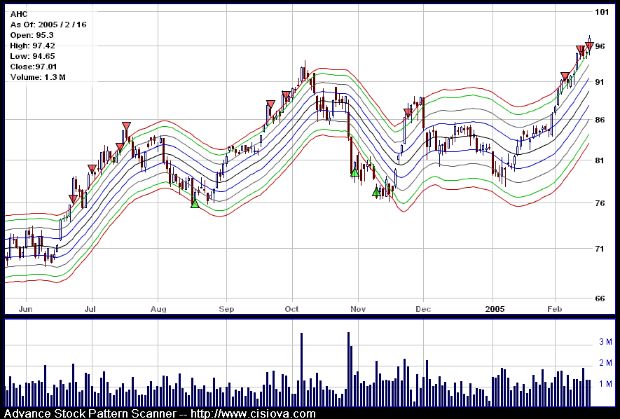Viewport: 620px width, 419px height.
Task: Click the 81 price axis label
Action: point(600,160)
